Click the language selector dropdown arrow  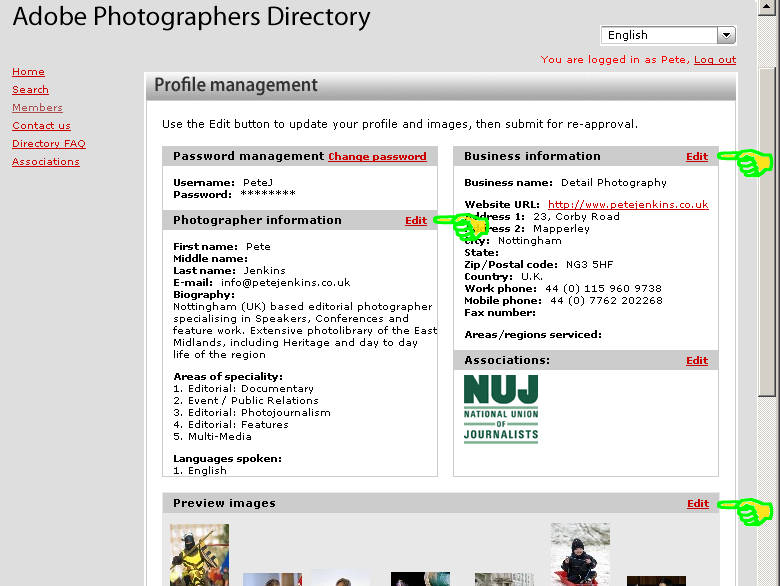(726, 35)
